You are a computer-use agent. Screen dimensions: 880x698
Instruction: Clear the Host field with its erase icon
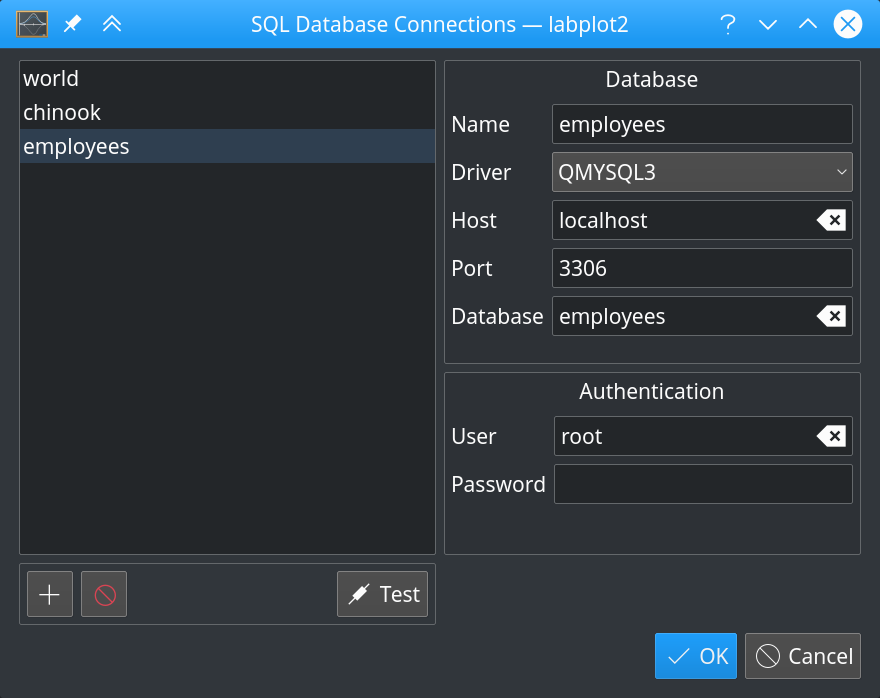point(831,220)
